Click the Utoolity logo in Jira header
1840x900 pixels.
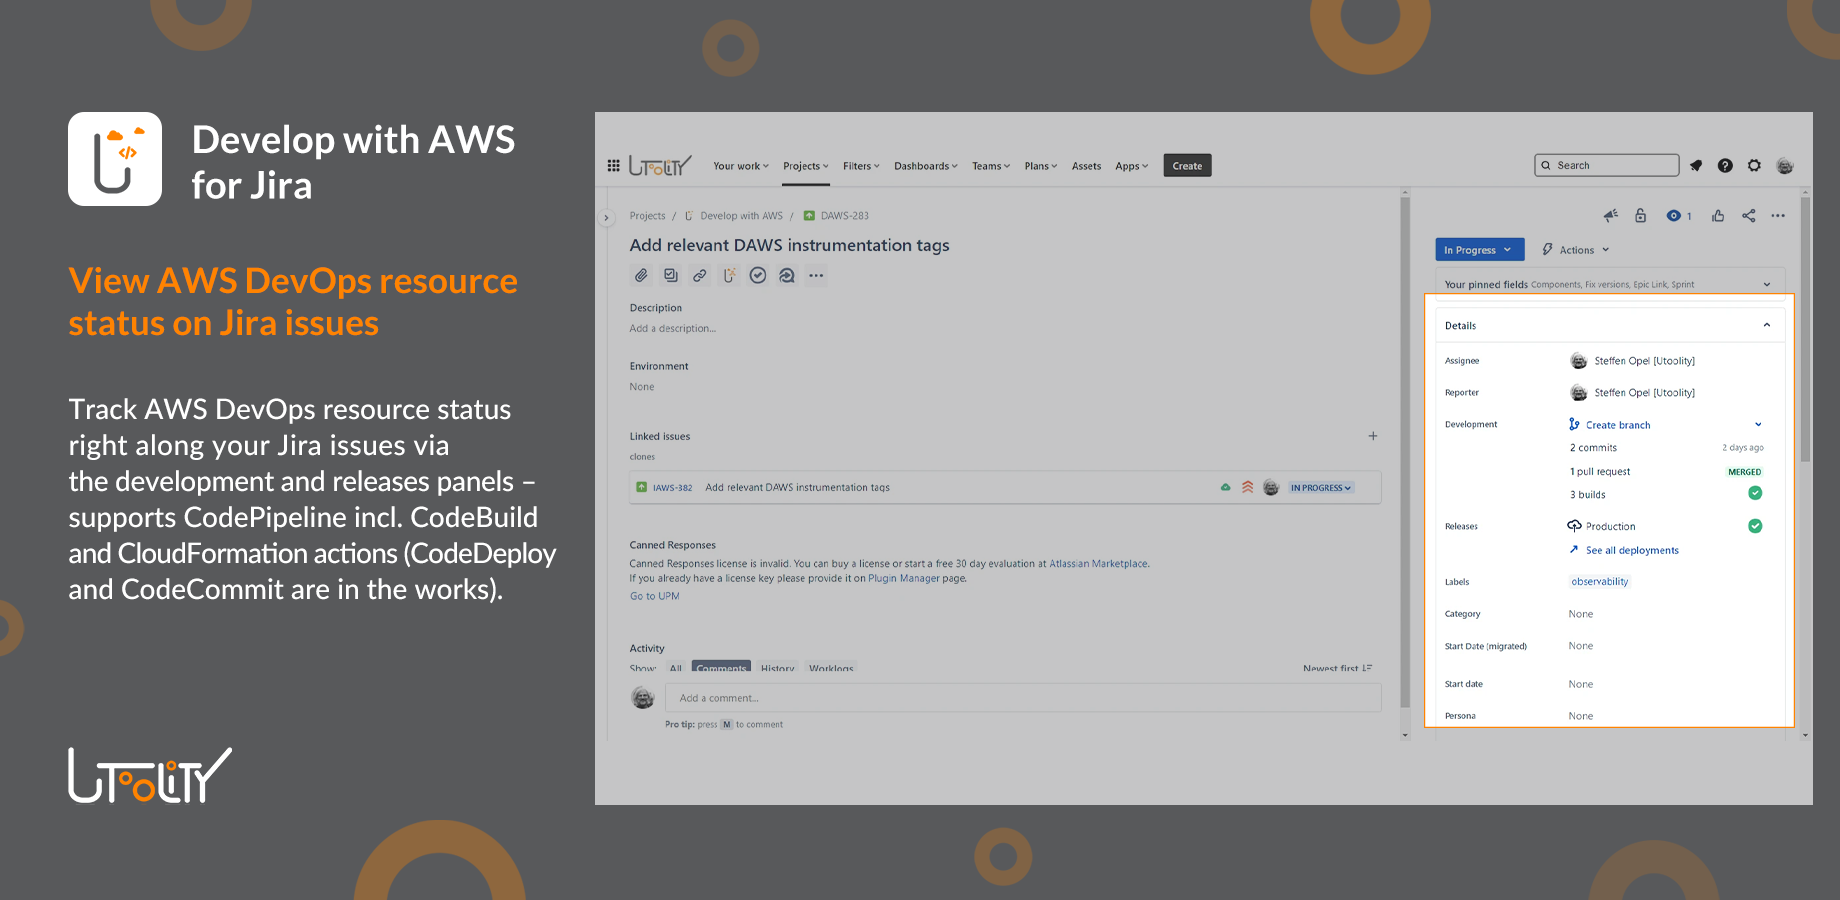(660, 166)
